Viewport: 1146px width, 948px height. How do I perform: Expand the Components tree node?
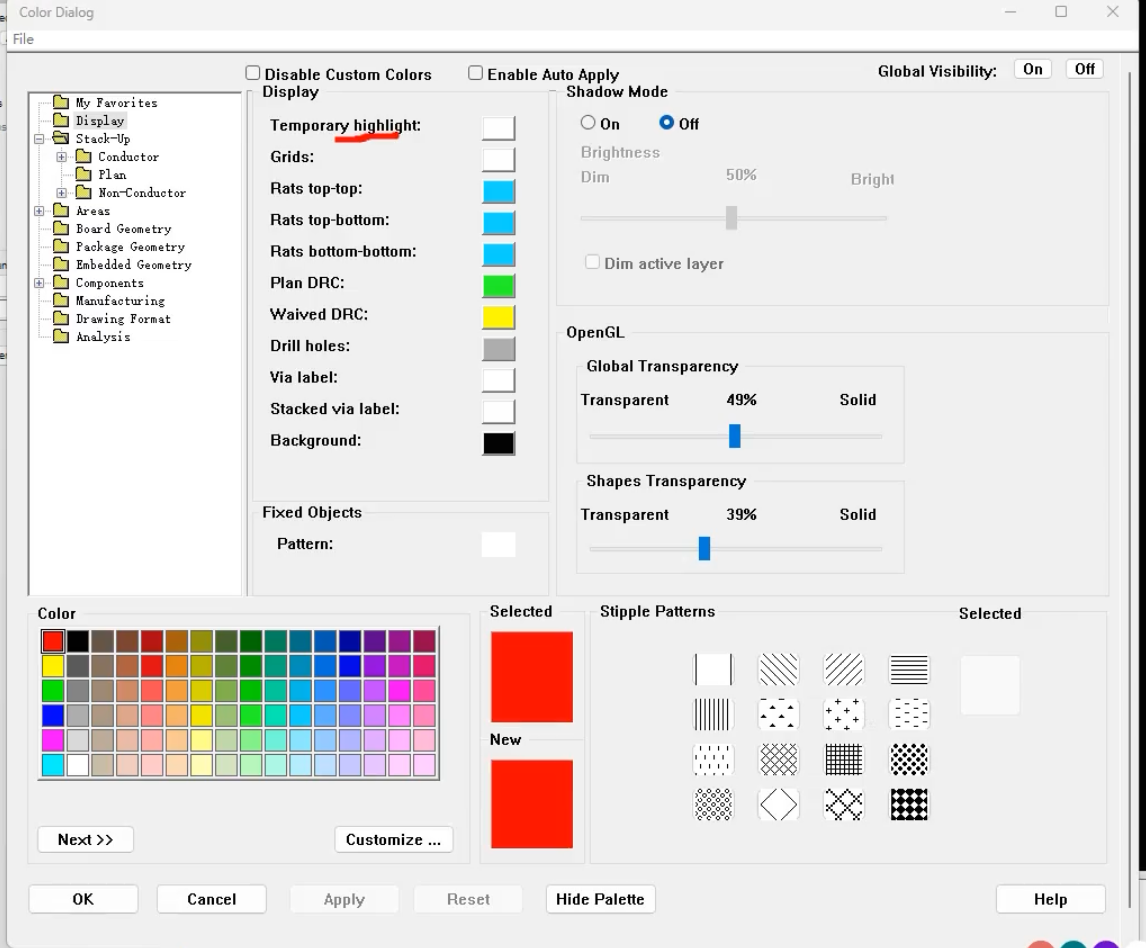(39, 283)
